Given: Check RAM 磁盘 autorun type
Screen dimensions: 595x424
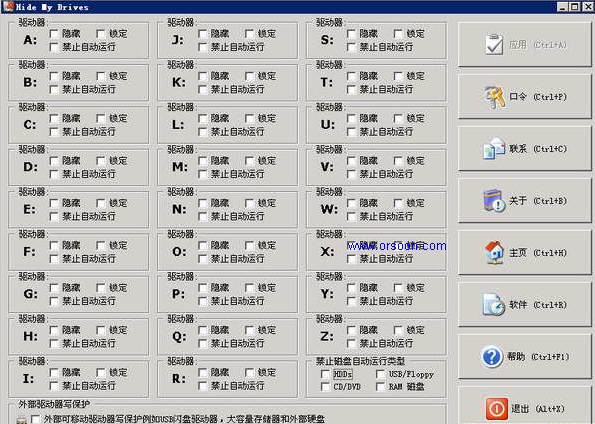Looking at the screenshot, I should pyautogui.click(x=380, y=386).
